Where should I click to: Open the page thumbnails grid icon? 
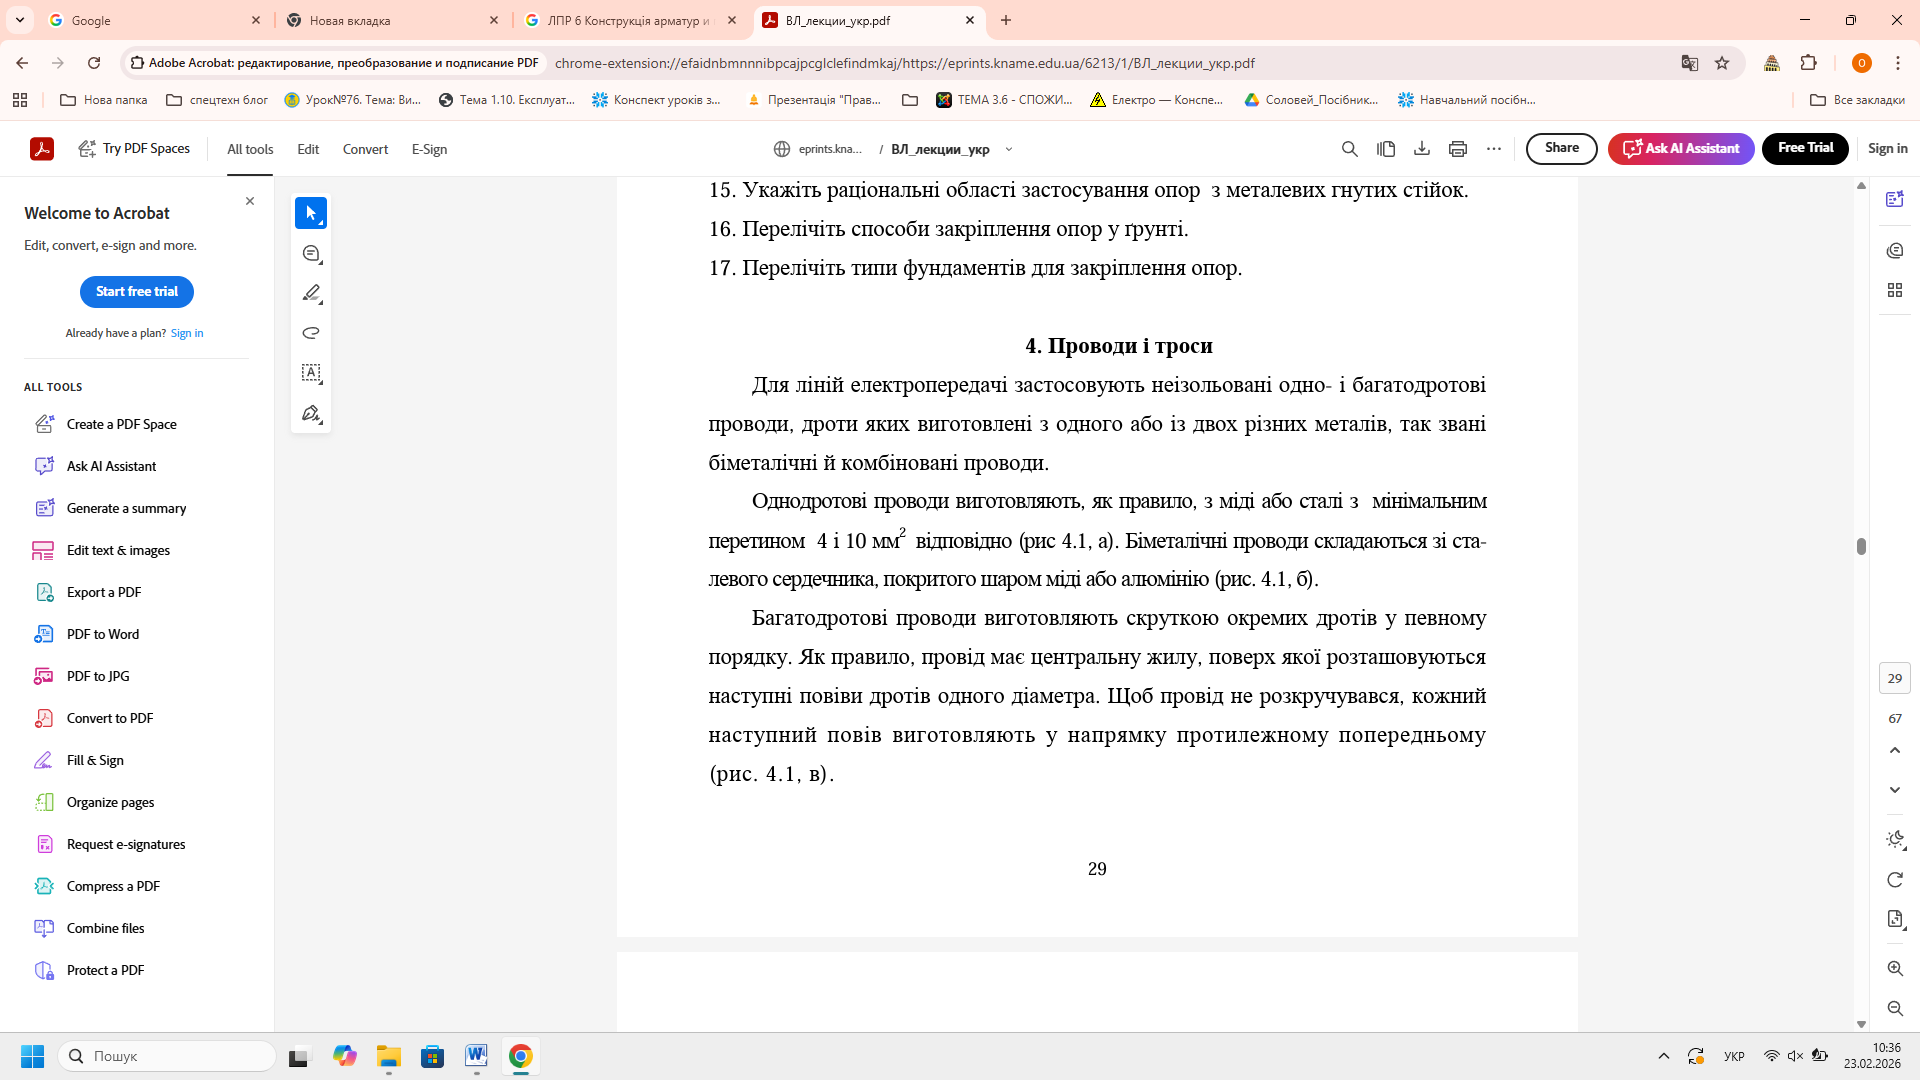pyautogui.click(x=1894, y=290)
